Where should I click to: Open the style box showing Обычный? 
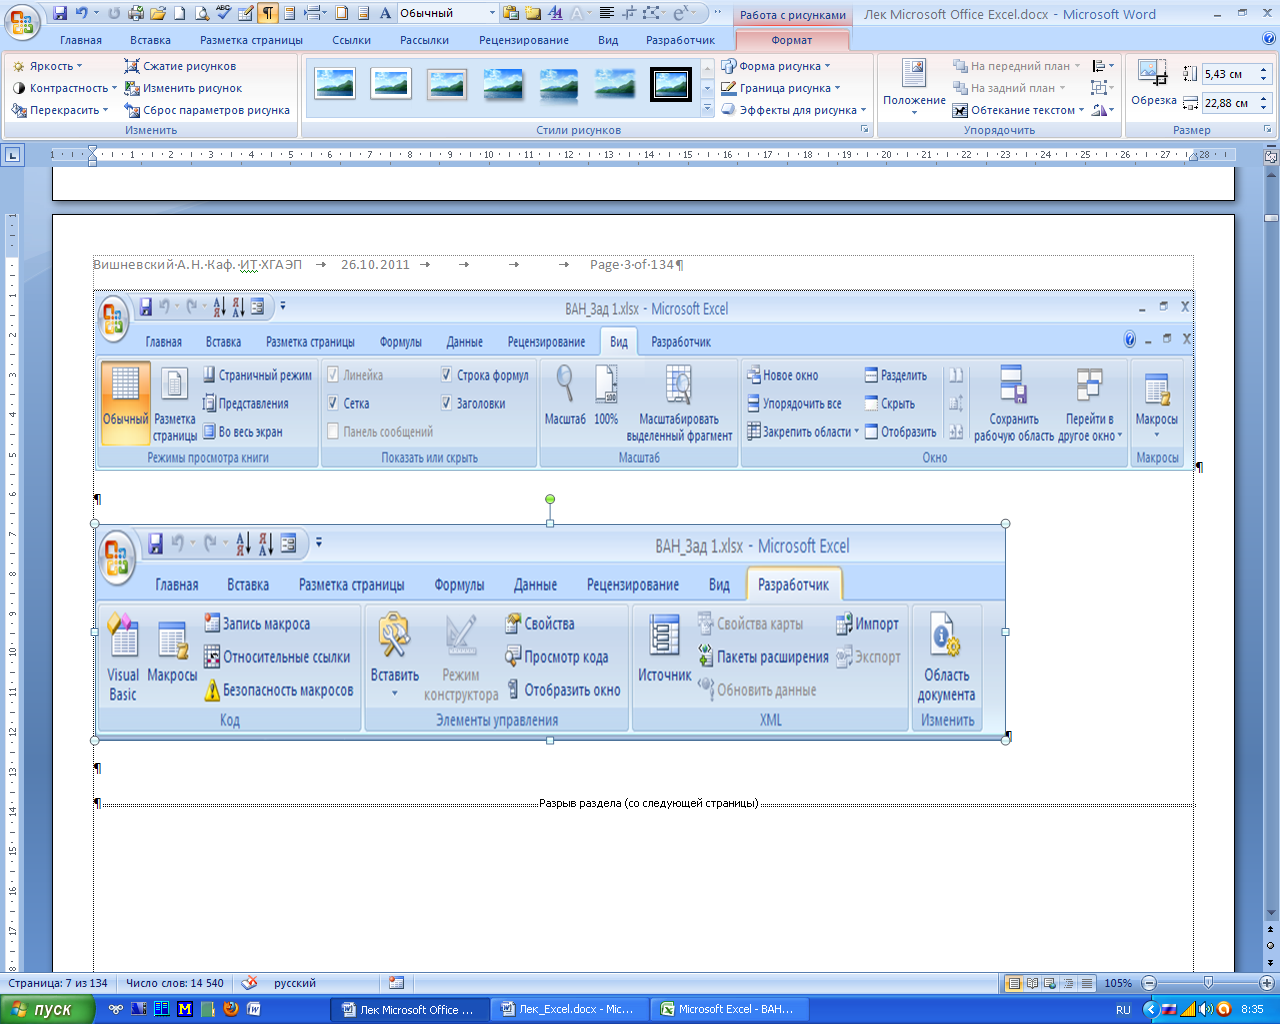pos(447,13)
